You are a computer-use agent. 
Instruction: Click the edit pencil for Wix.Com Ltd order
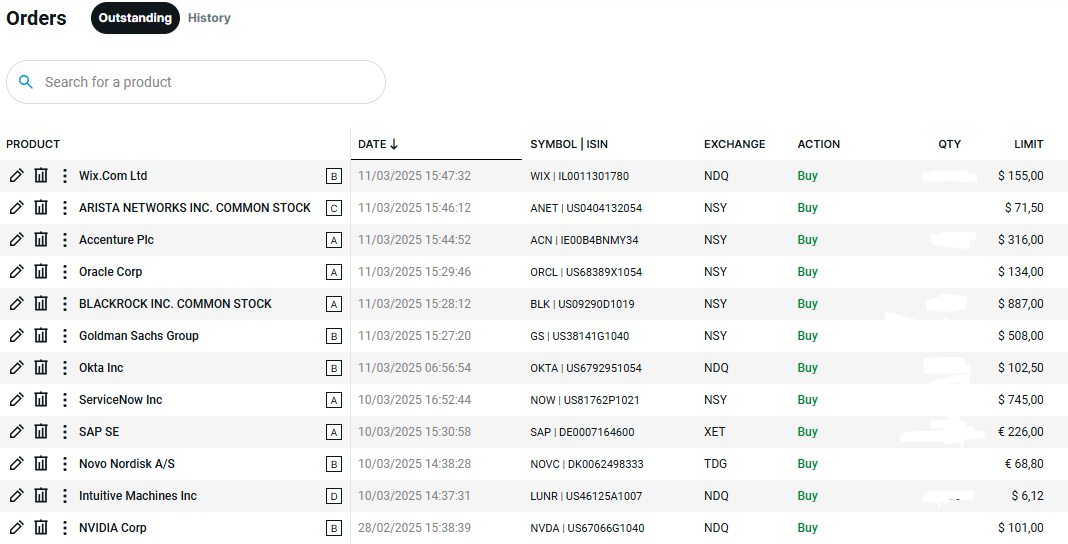pos(16,176)
